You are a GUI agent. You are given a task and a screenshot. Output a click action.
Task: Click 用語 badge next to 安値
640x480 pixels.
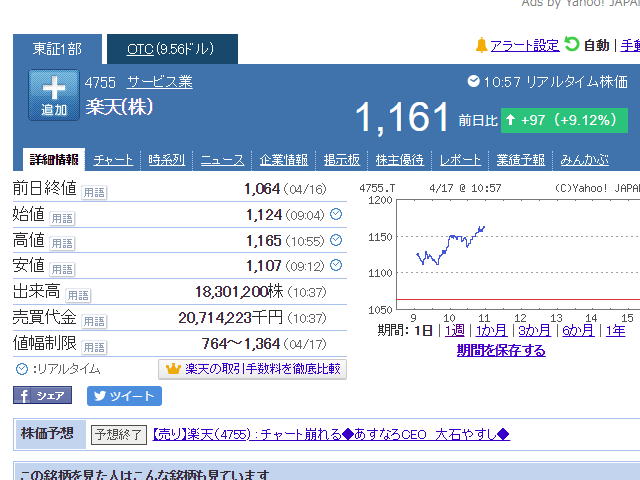pos(62,269)
